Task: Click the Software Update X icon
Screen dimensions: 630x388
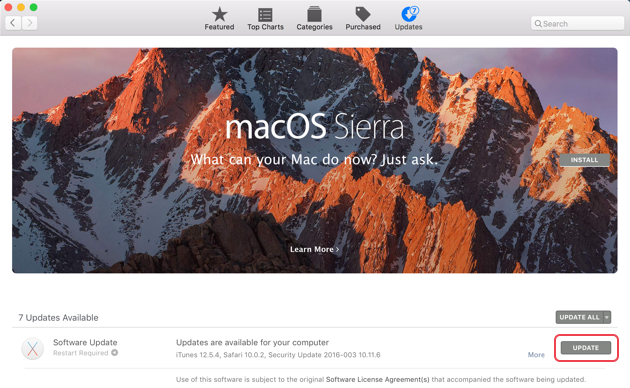Action: pyautogui.click(x=33, y=348)
